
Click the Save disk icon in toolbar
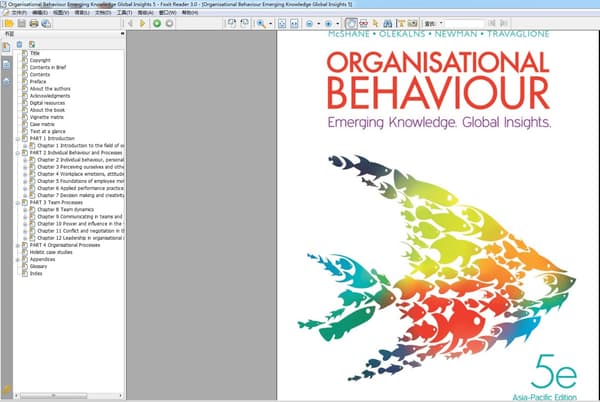tap(21, 23)
